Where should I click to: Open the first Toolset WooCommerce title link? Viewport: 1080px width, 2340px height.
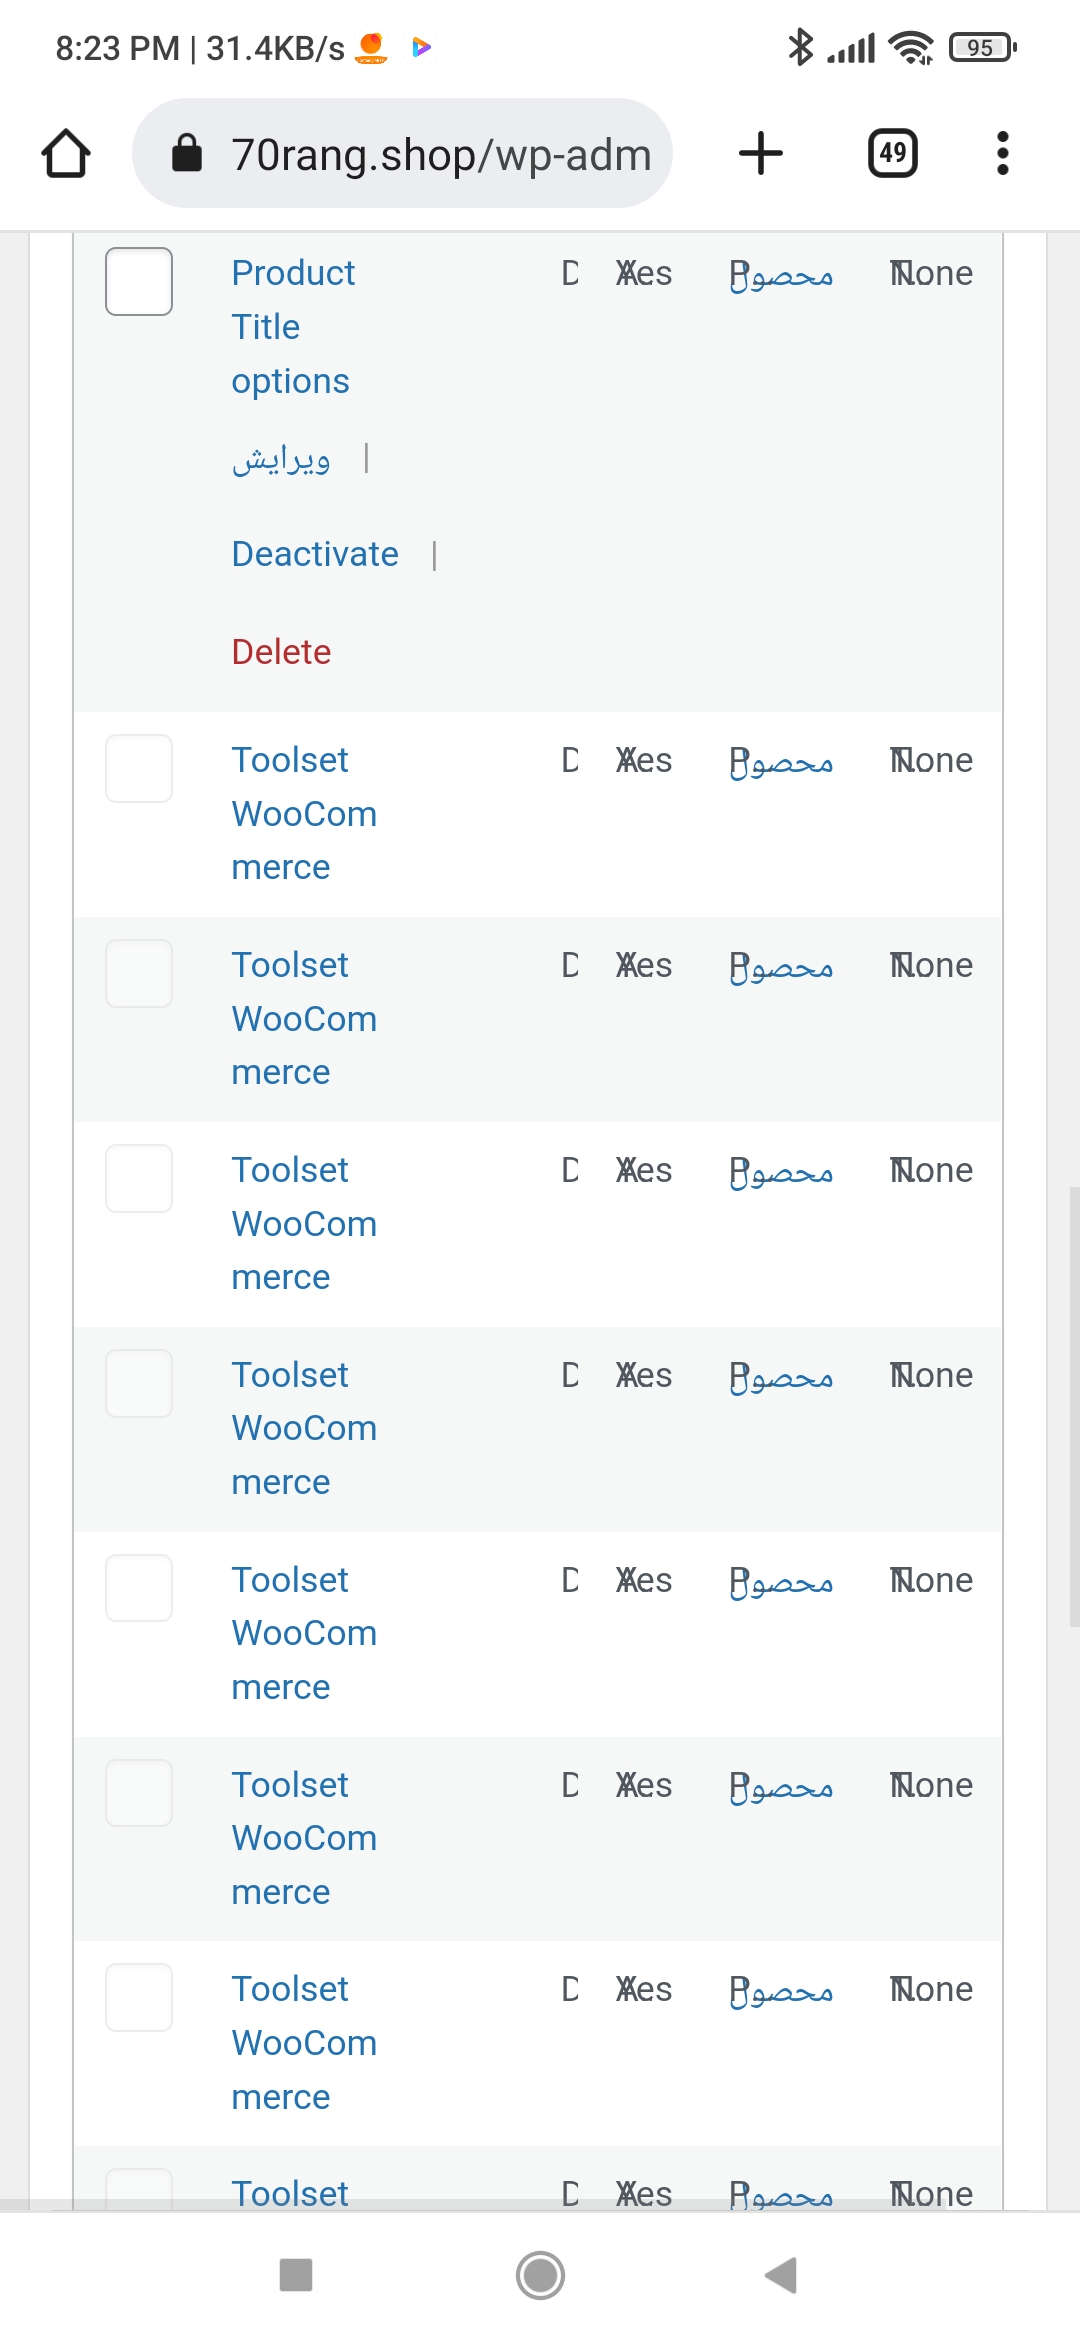(x=304, y=813)
